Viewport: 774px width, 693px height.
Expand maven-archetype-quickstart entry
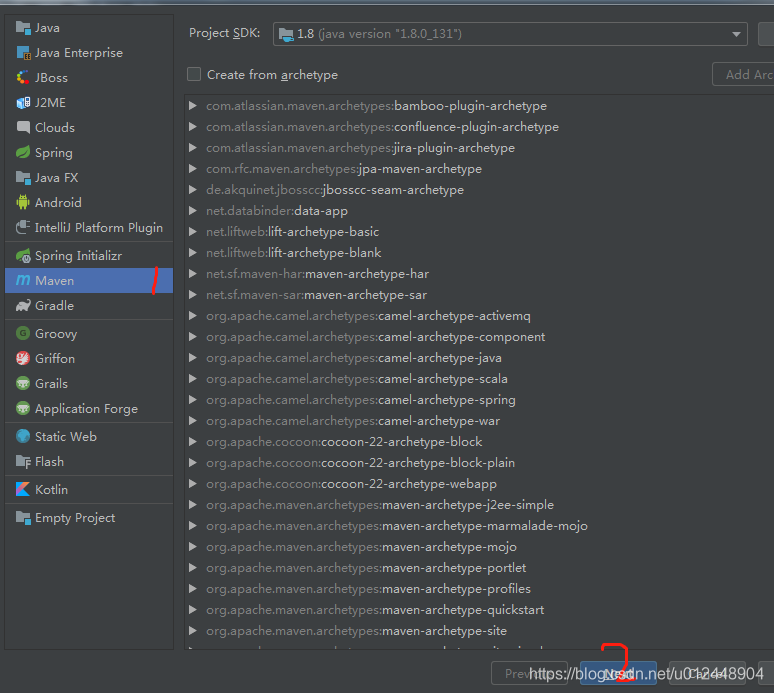193,610
